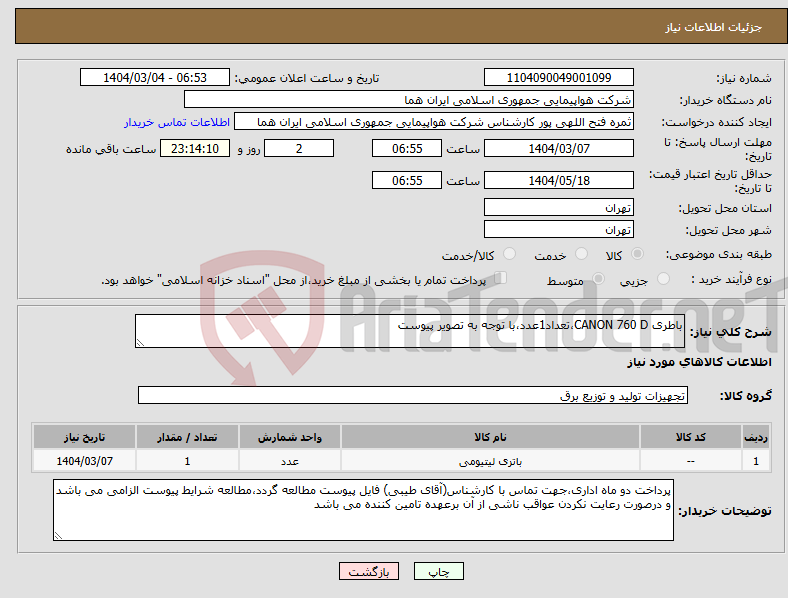Click the بازگشت back button
This screenshot has height=598, width=788.
pyautogui.click(x=369, y=571)
